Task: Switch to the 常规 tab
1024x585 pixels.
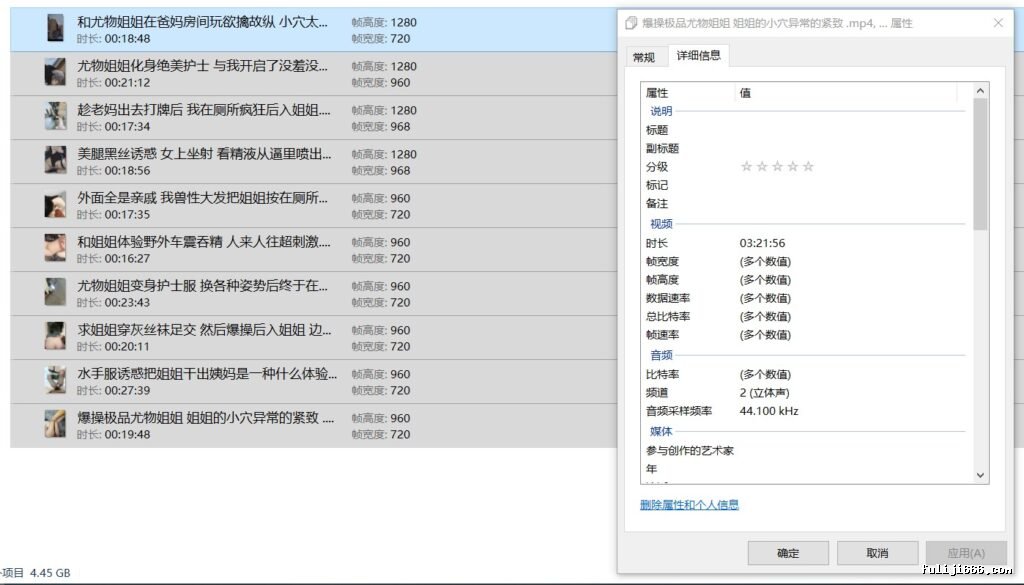Action: tap(644, 57)
